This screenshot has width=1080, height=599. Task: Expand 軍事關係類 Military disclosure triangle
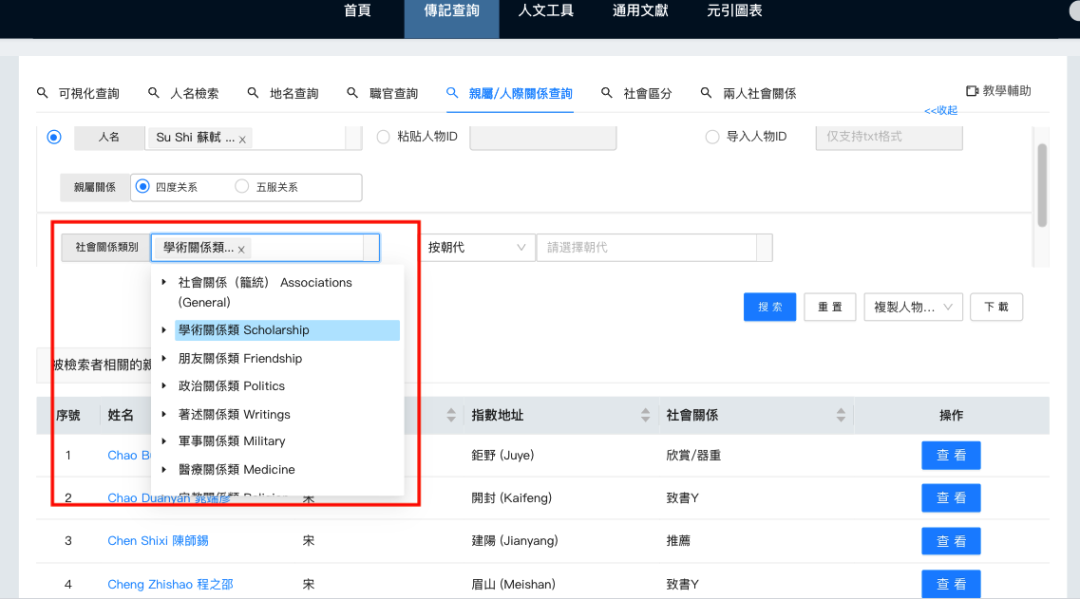point(163,441)
